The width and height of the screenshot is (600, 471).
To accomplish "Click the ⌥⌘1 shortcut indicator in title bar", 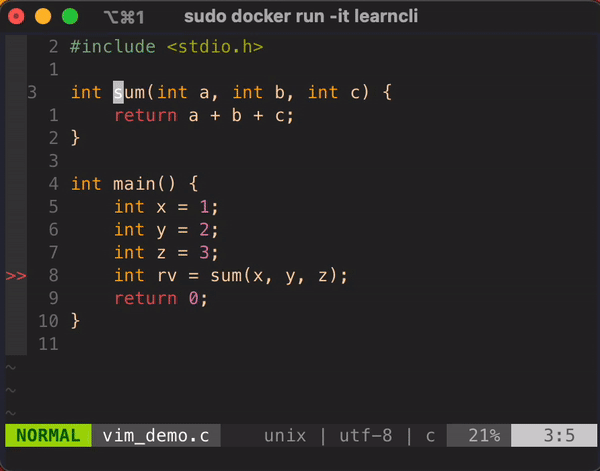I will (124, 17).
